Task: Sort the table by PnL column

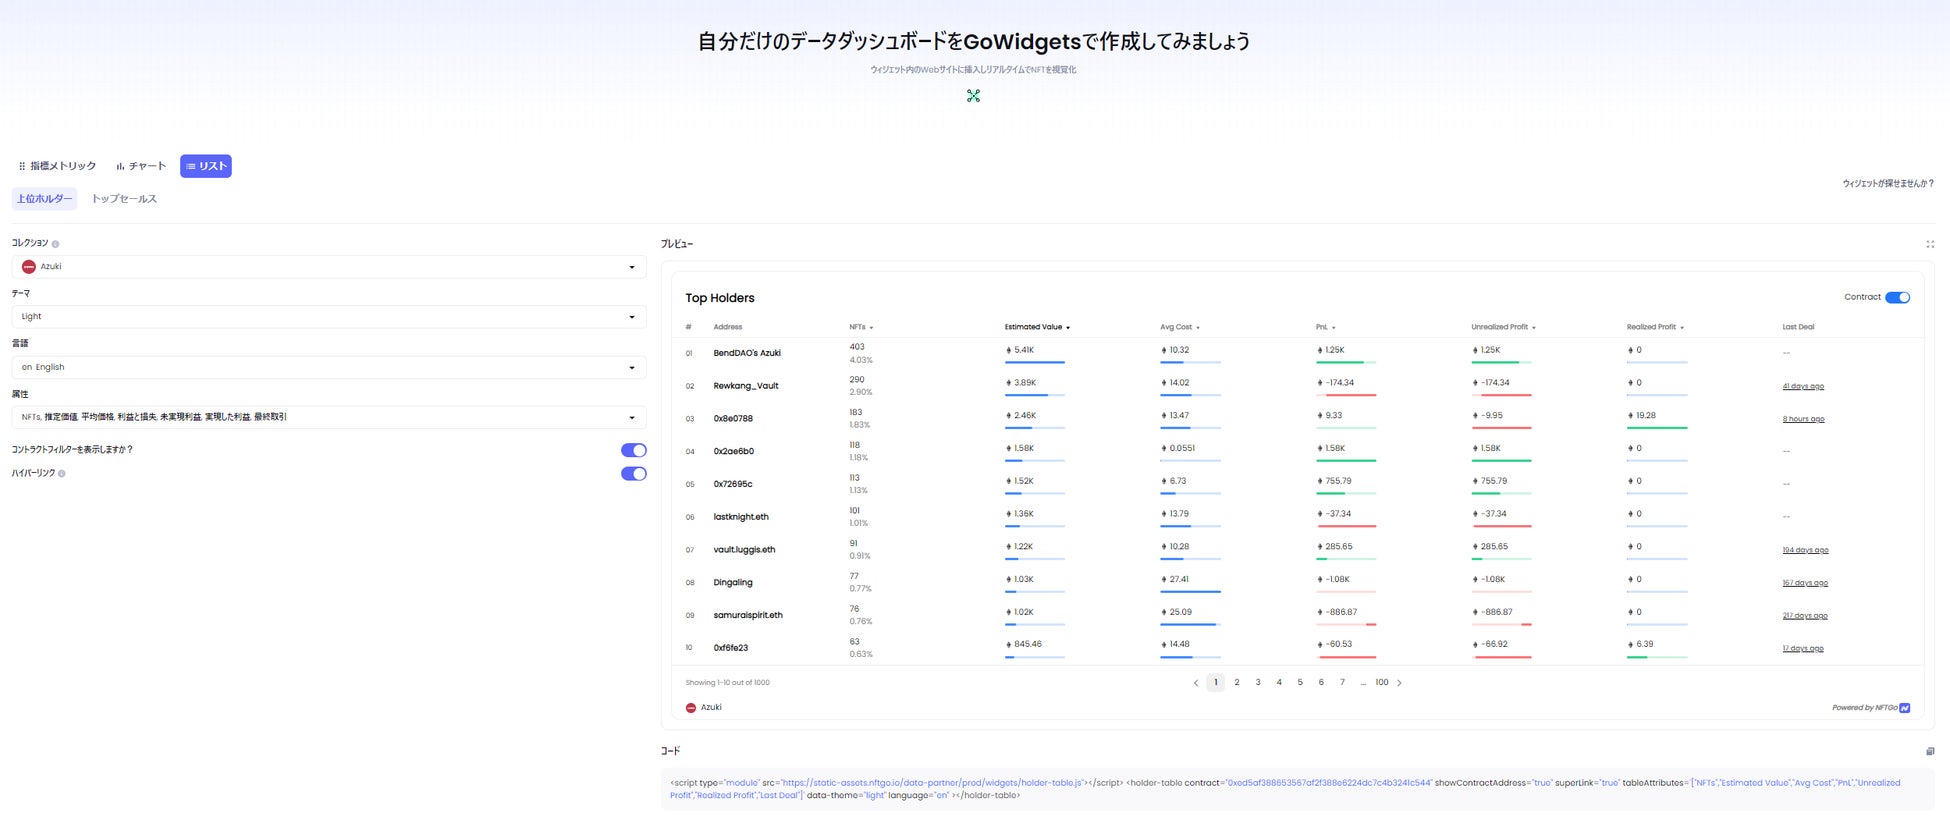Action: (x=1326, y=327)
